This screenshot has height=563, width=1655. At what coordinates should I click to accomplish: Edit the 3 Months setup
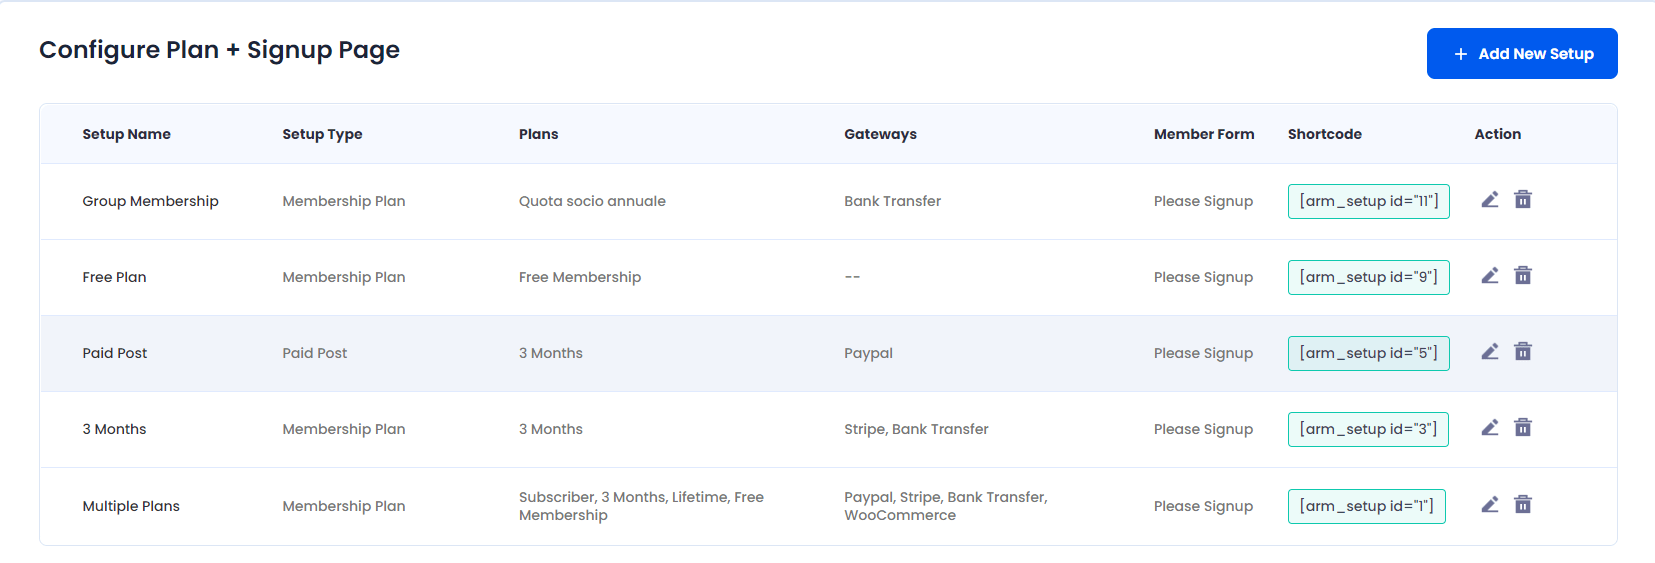coord(1490,428)
